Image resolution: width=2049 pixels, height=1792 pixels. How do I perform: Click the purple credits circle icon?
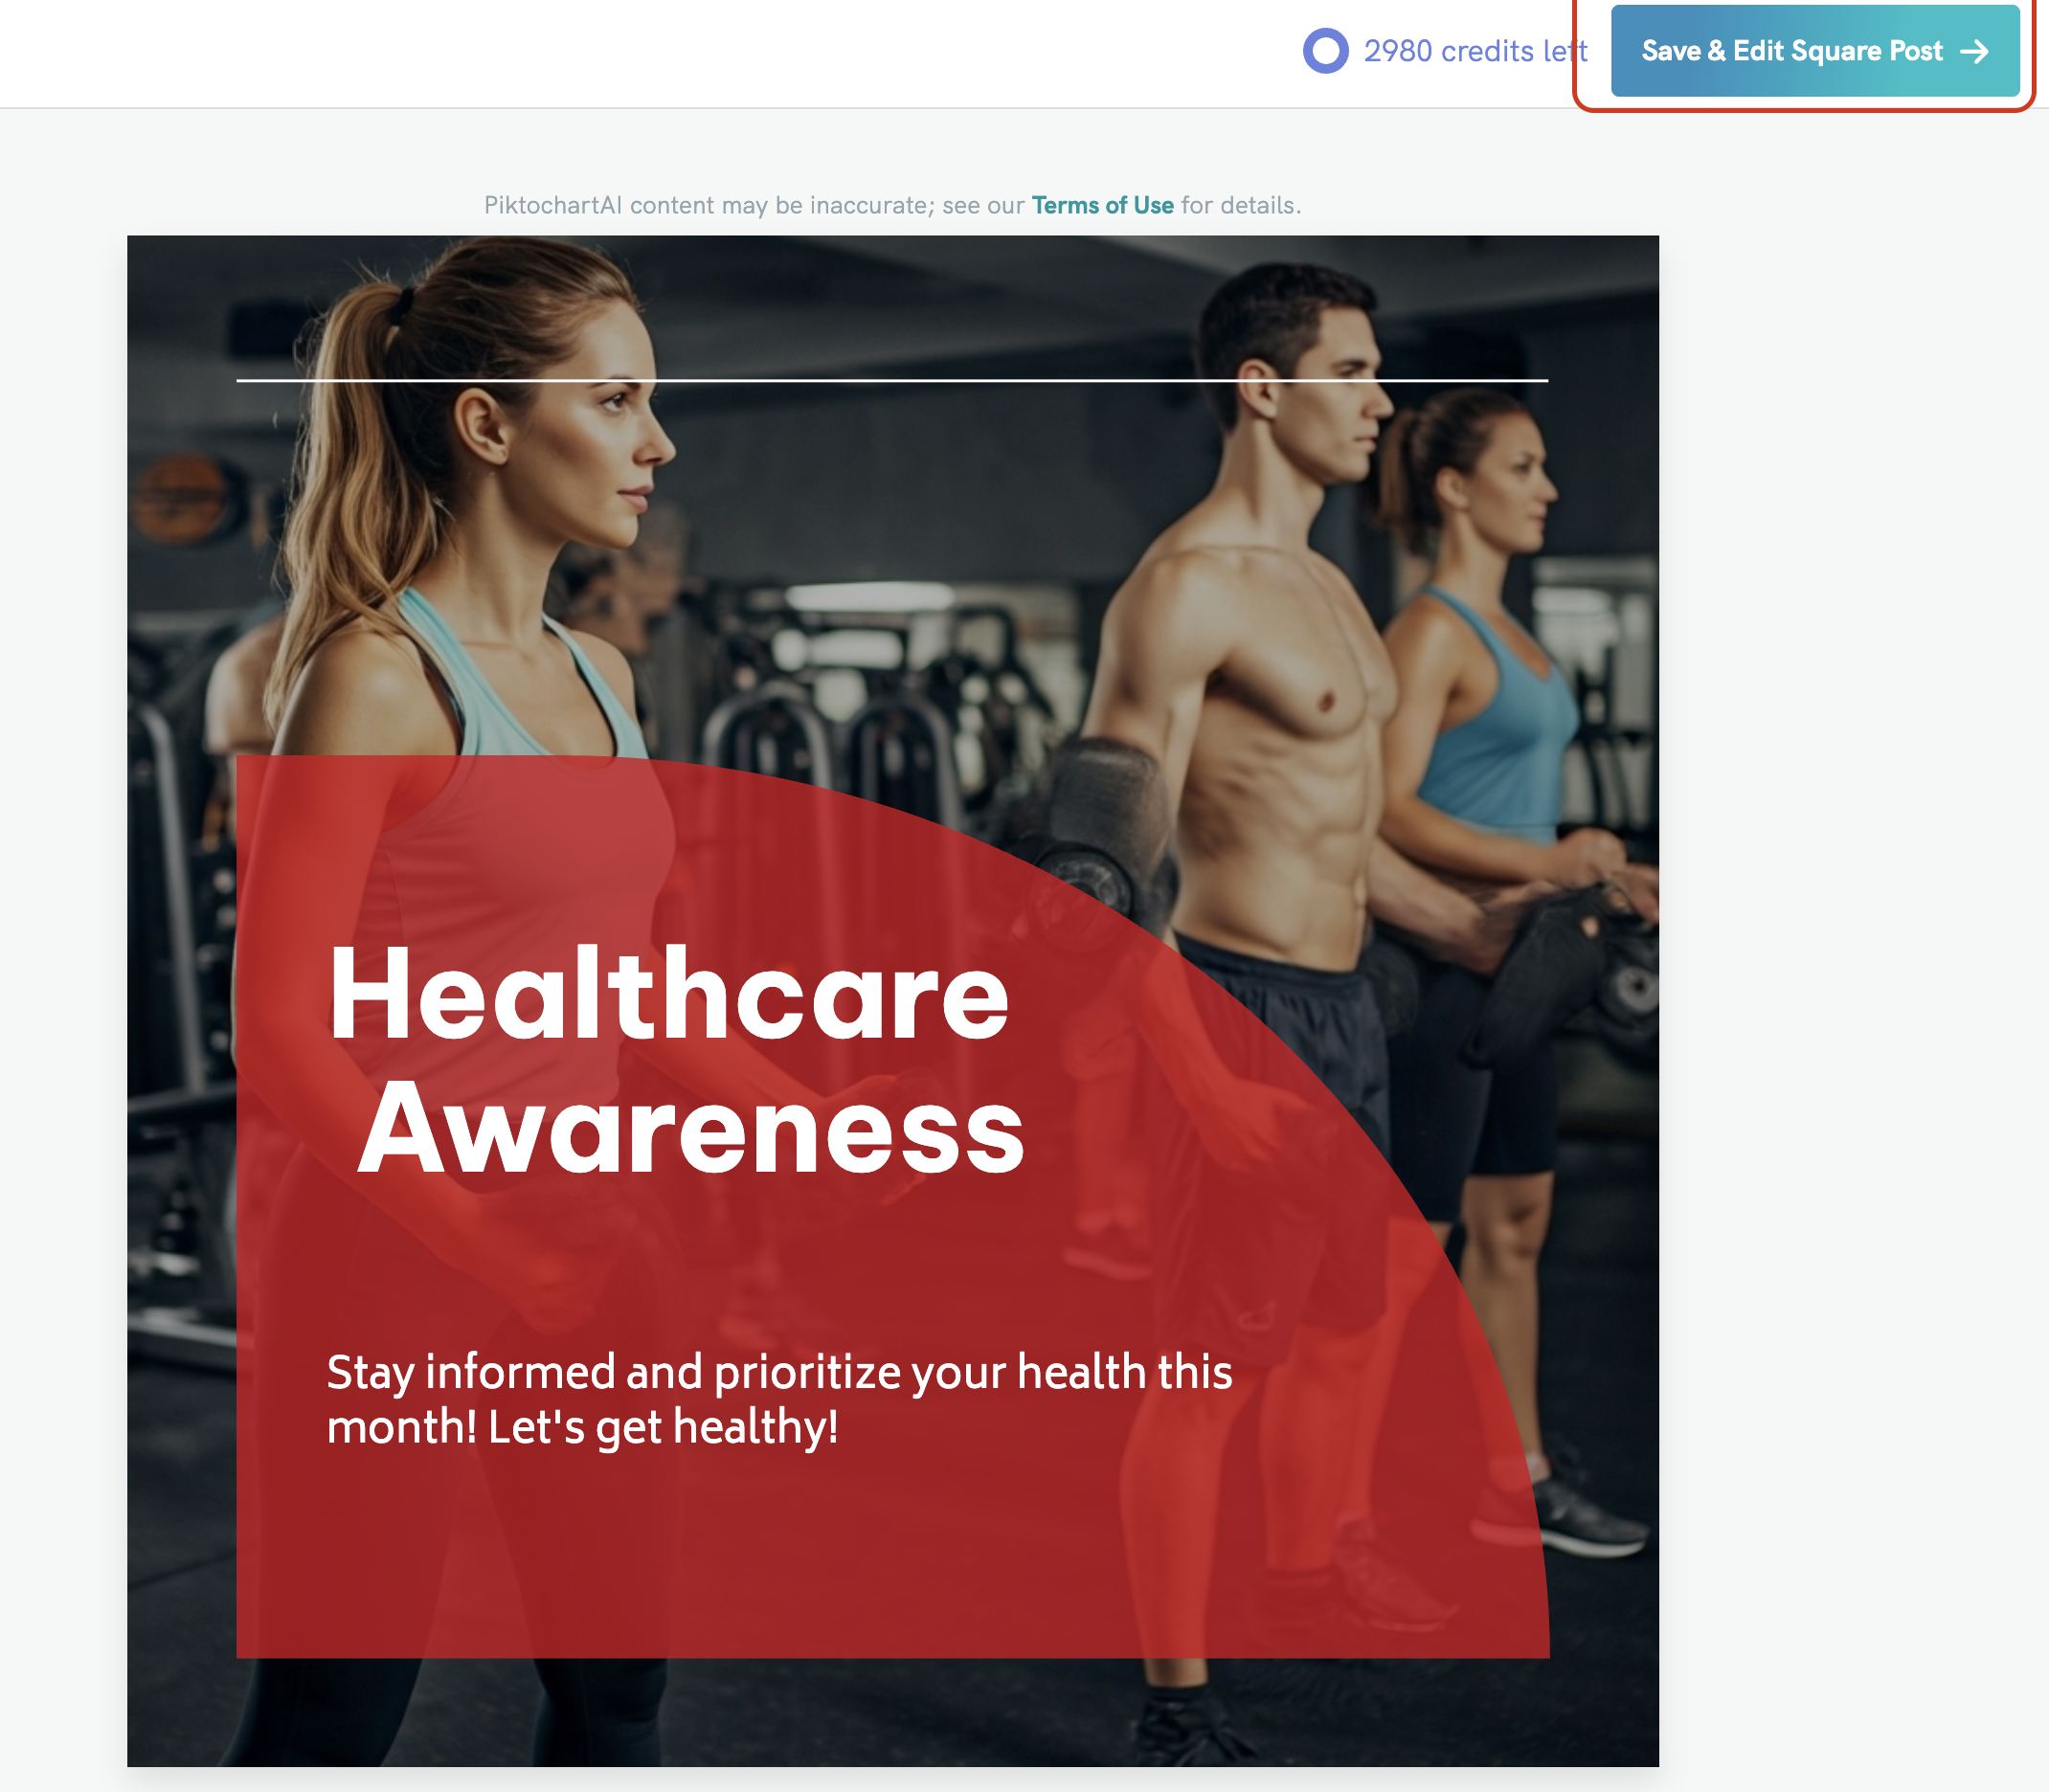[1325, 51]
